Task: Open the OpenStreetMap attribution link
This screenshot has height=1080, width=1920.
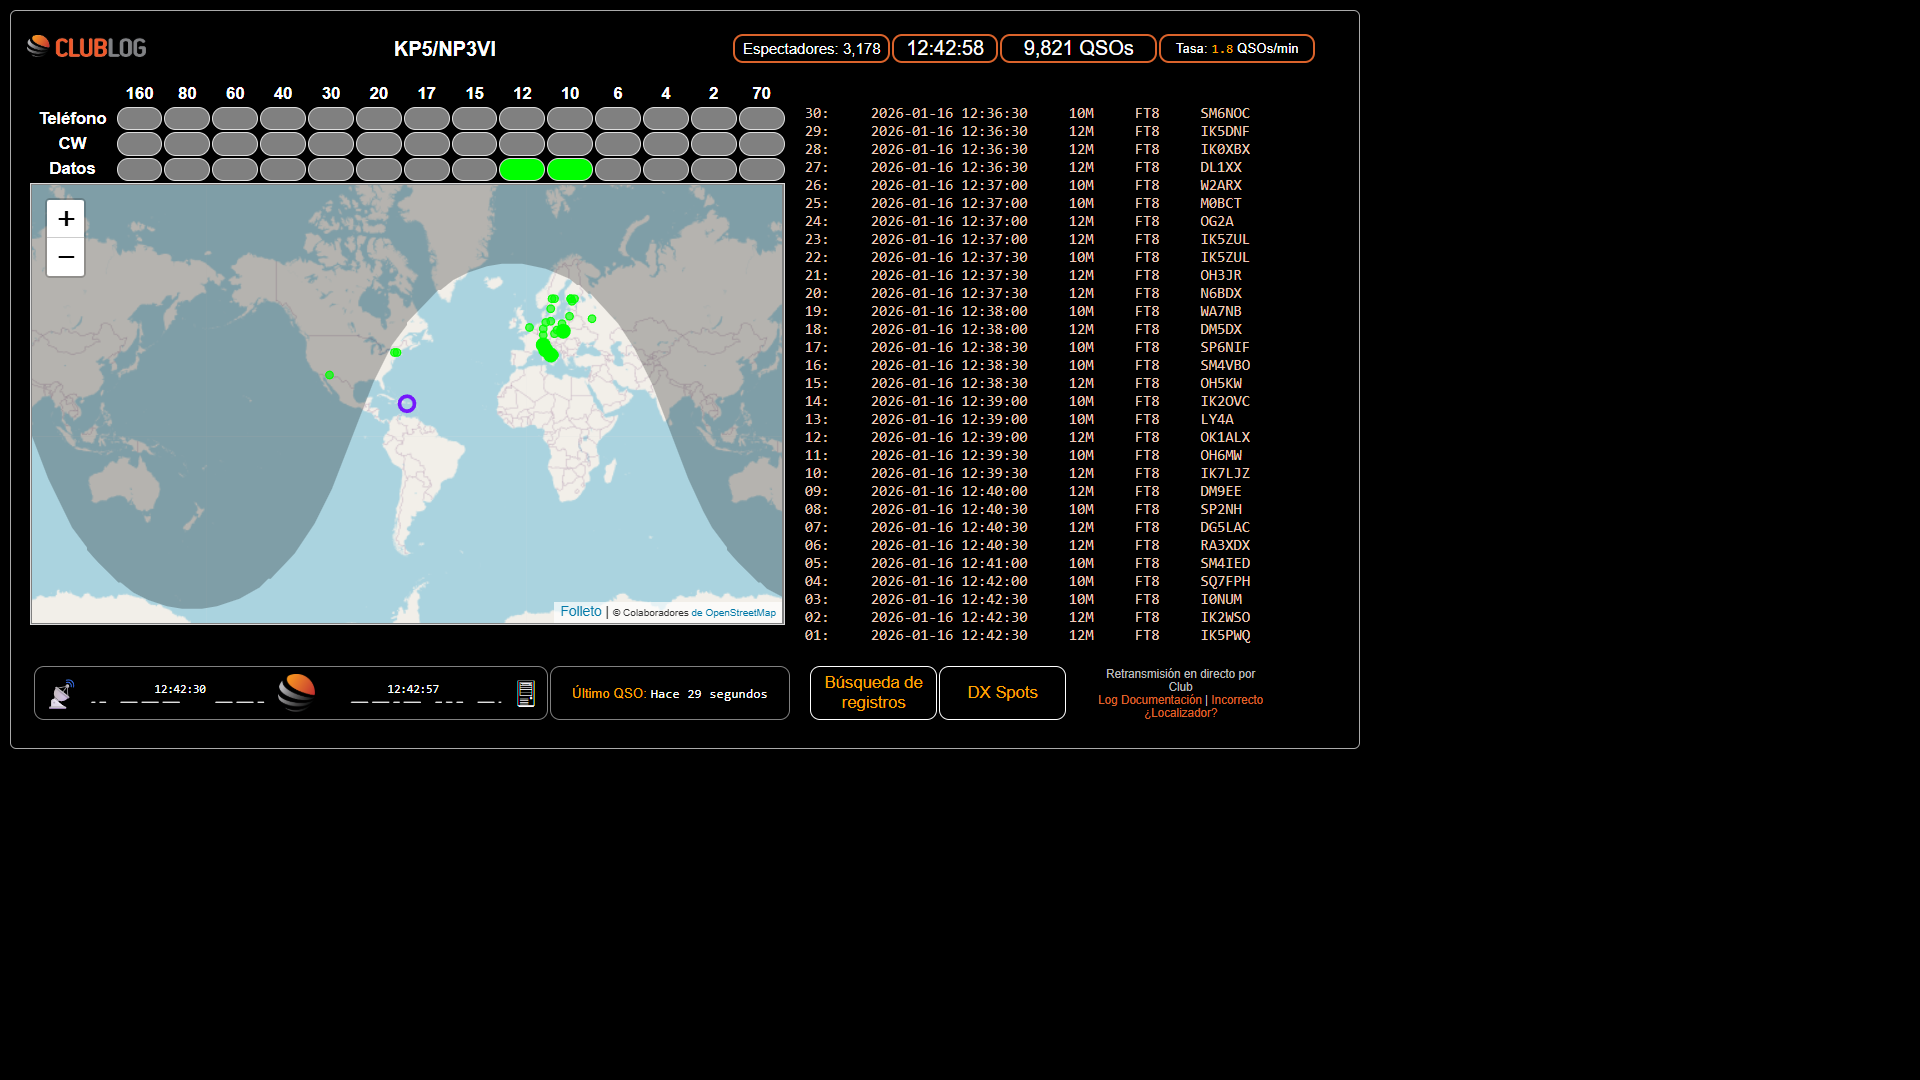Action: pyautogui.click(x=739, y=613)
